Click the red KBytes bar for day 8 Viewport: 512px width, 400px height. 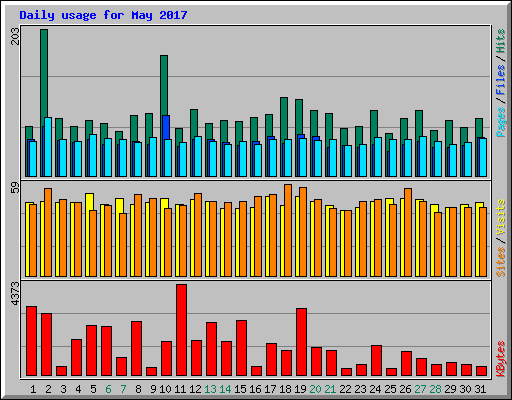tap(136, 349)
